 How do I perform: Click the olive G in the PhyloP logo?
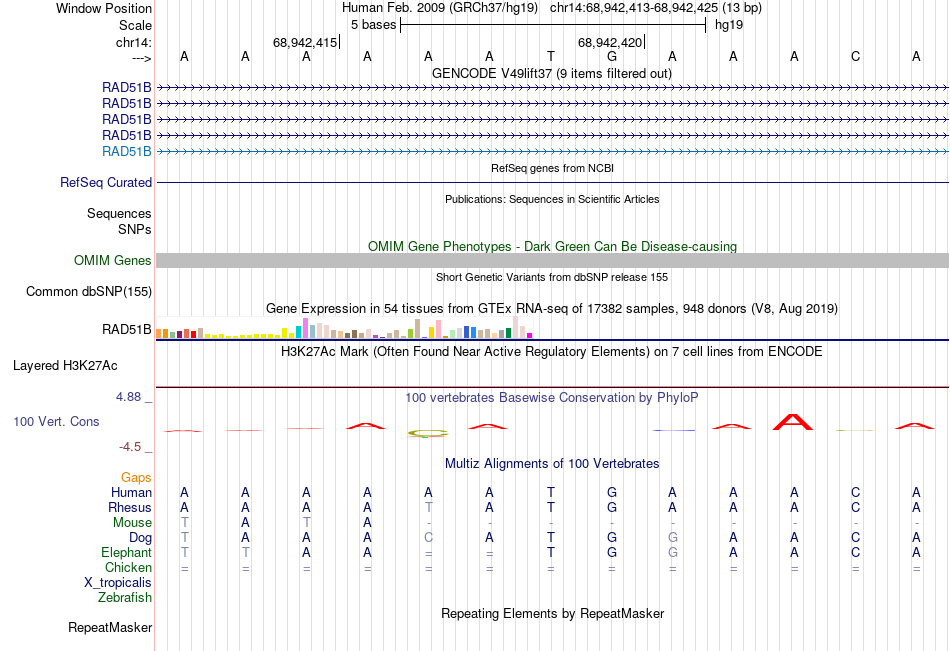pos(428,433)
